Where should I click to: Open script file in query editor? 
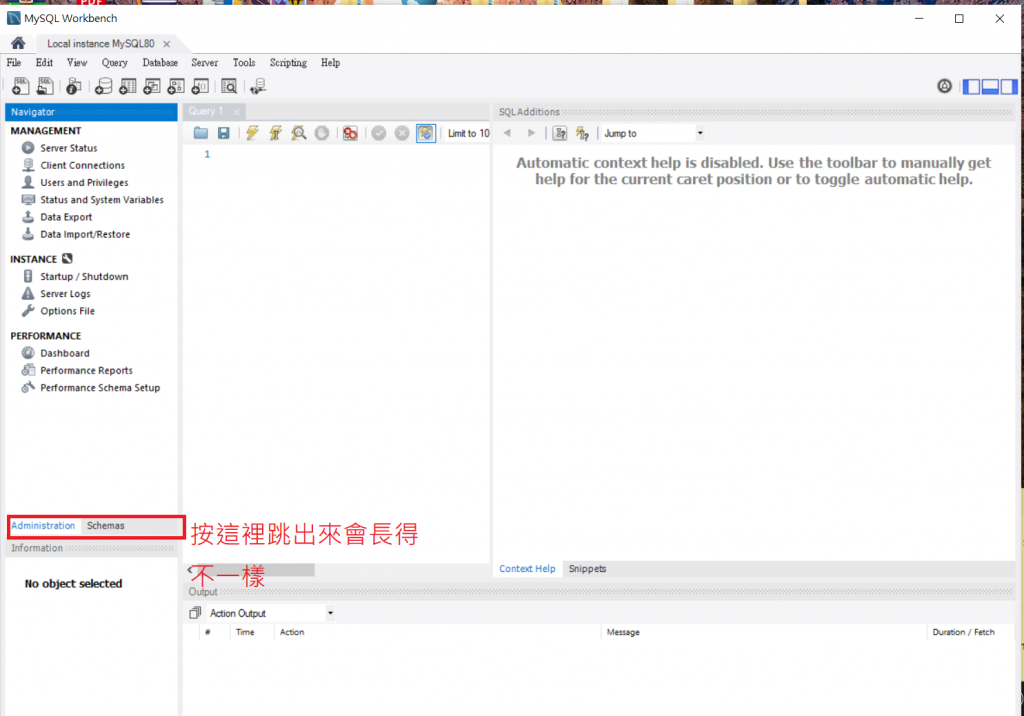[200, 133]
